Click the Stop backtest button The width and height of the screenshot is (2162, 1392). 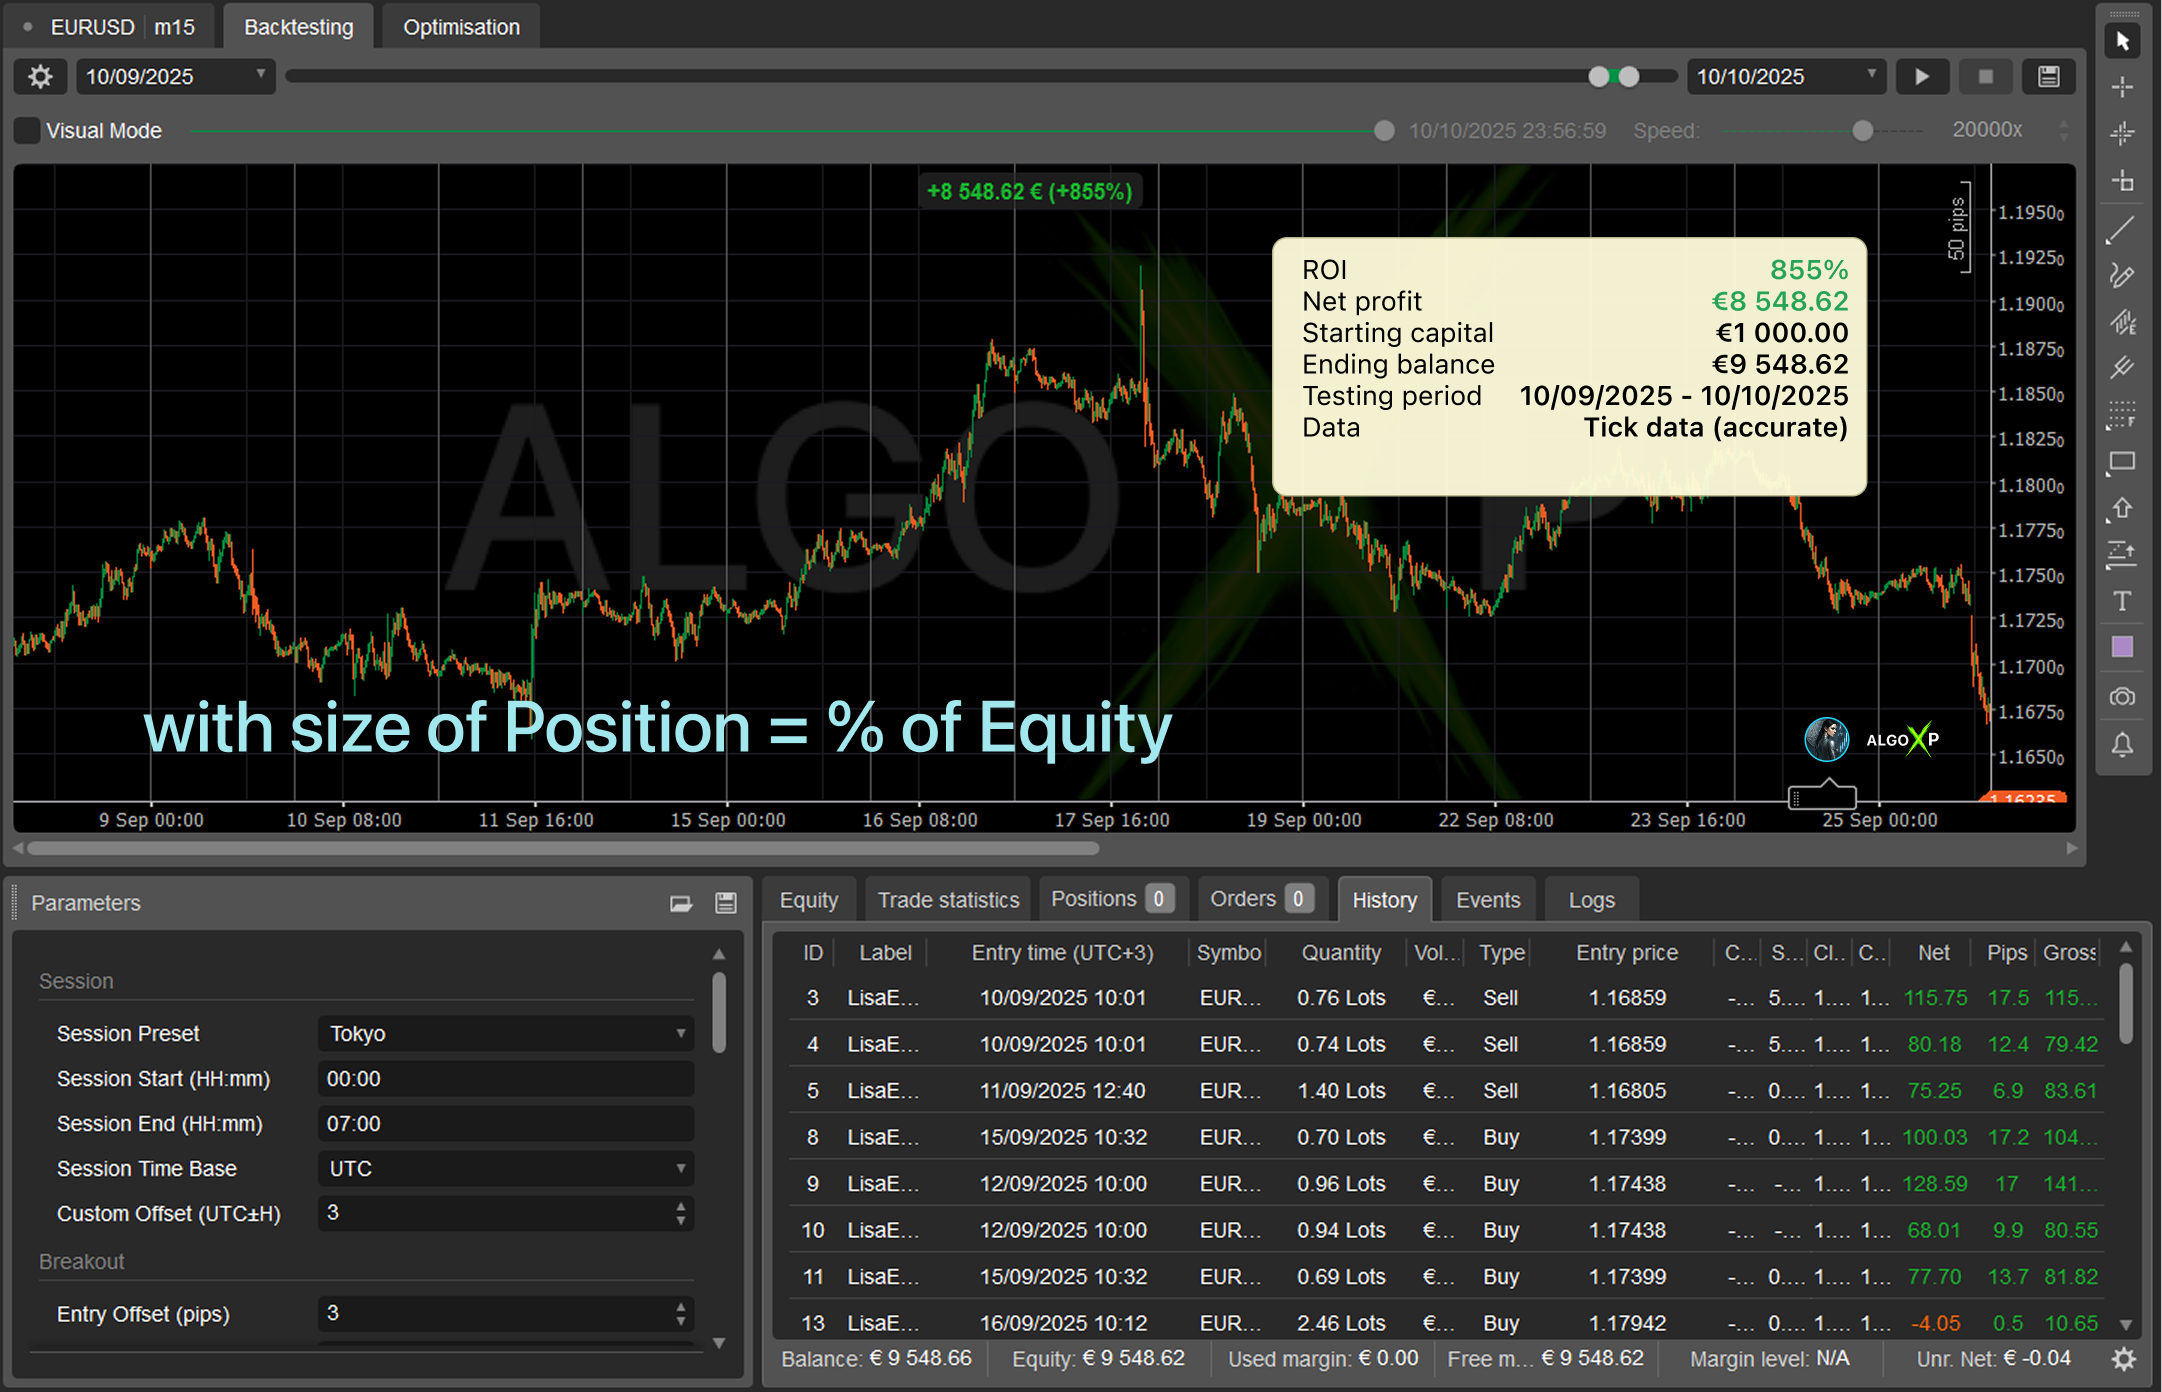point(1985,77)
